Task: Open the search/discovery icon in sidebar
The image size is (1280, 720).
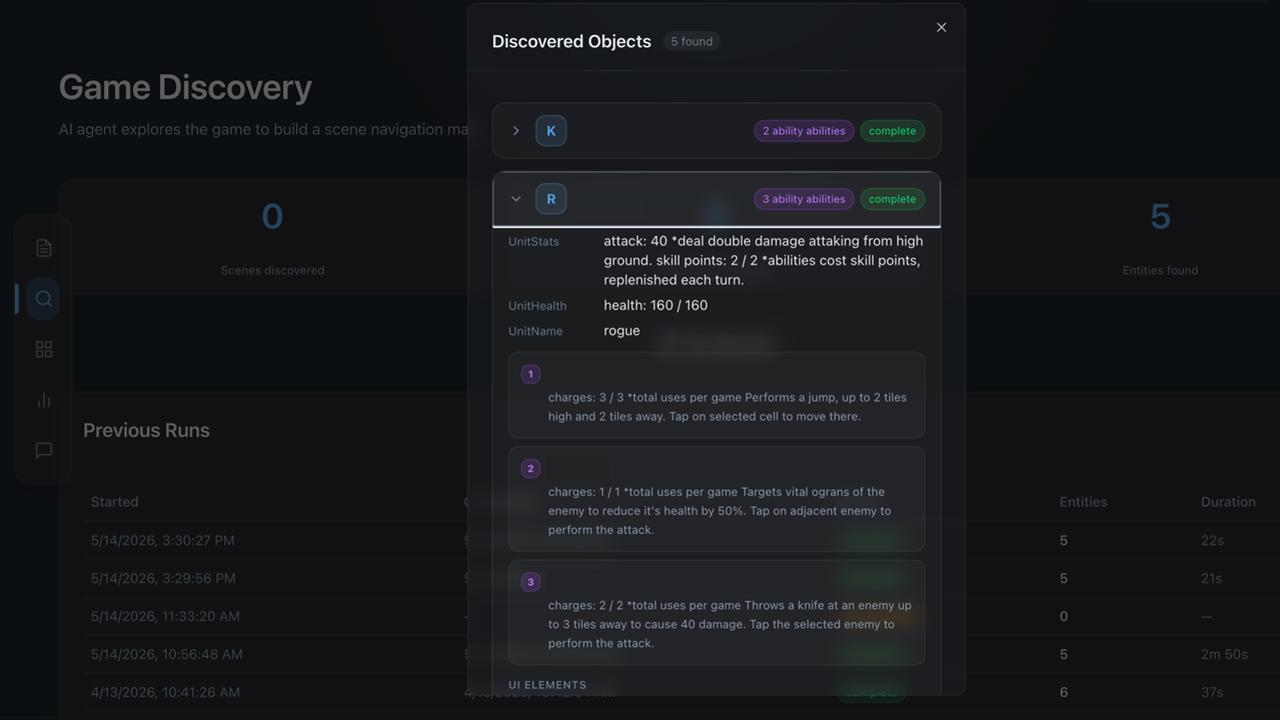Action: [x=44, y=298]
